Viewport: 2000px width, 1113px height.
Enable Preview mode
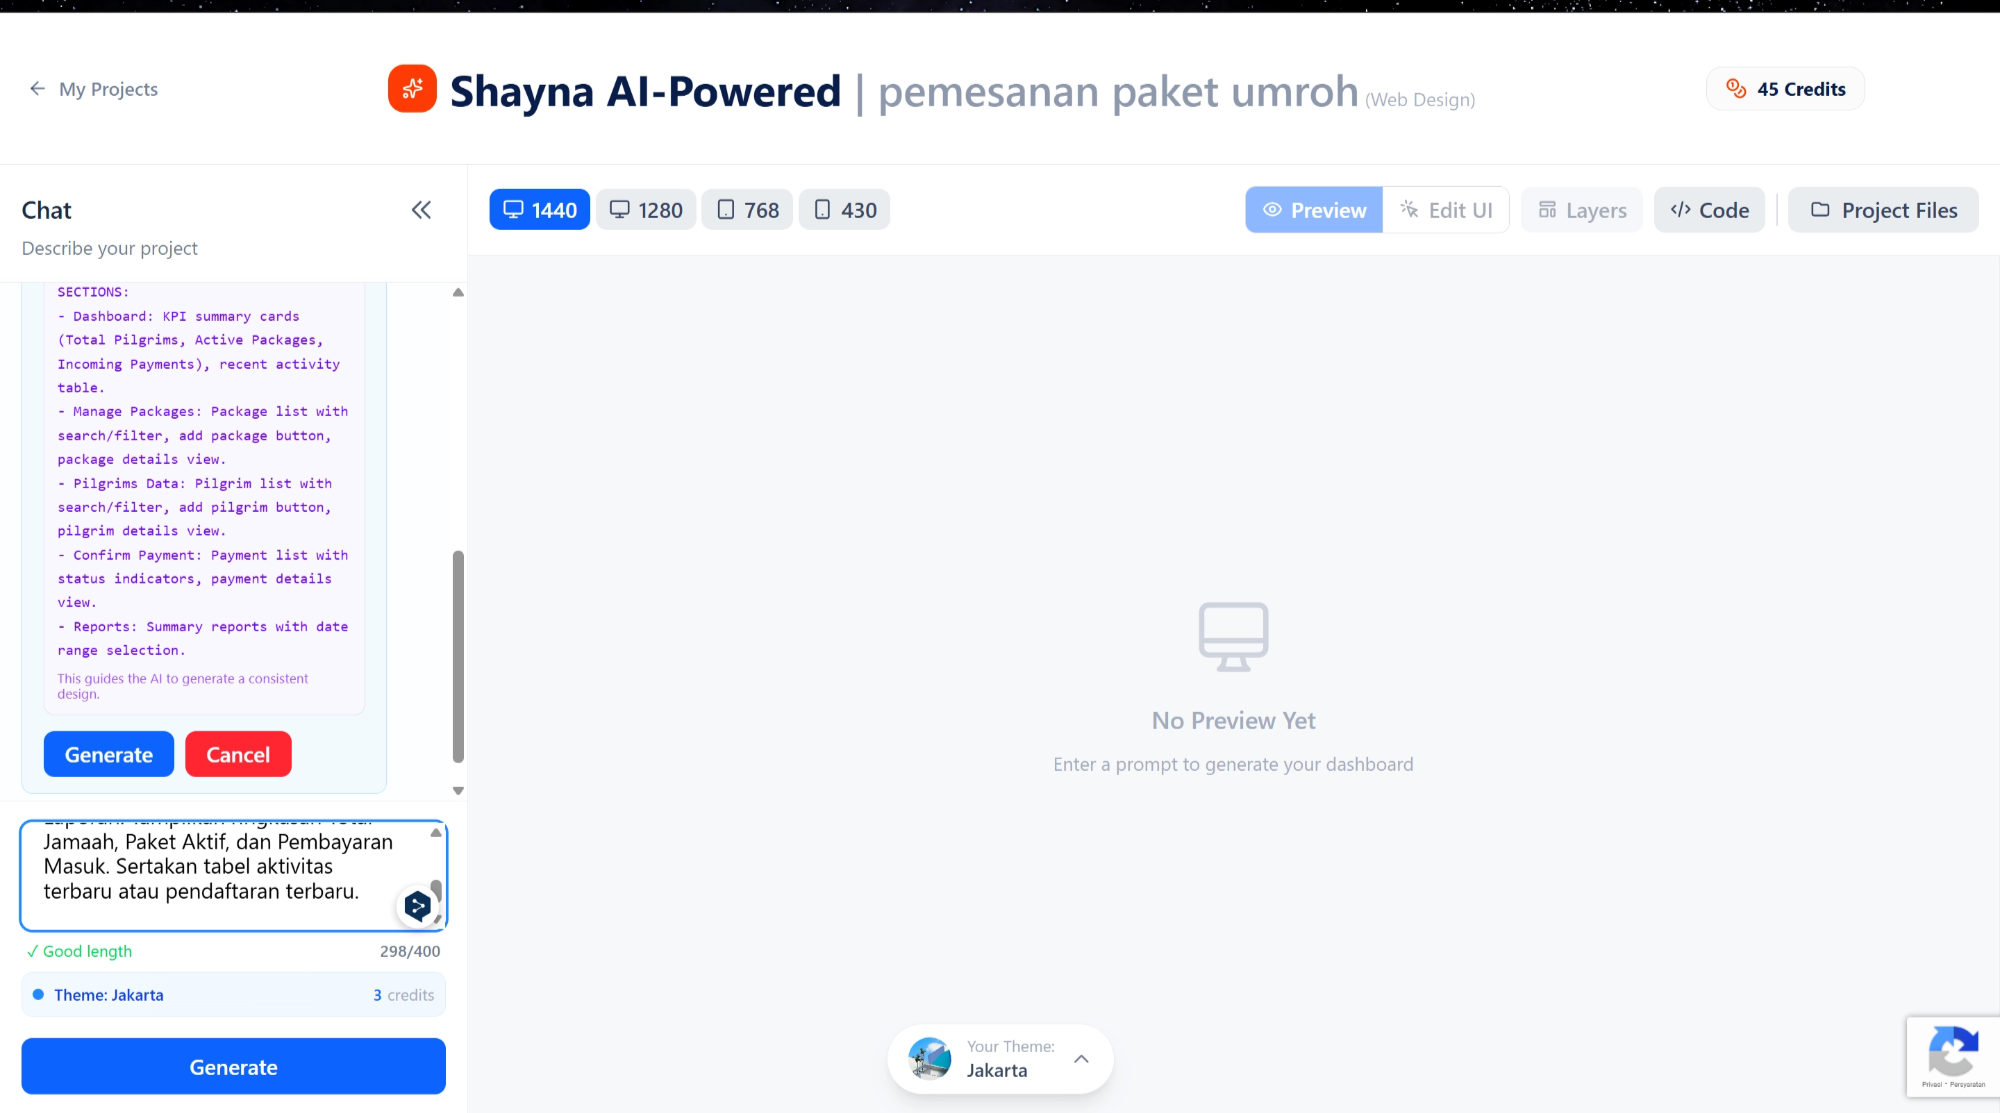(1313, 209)
